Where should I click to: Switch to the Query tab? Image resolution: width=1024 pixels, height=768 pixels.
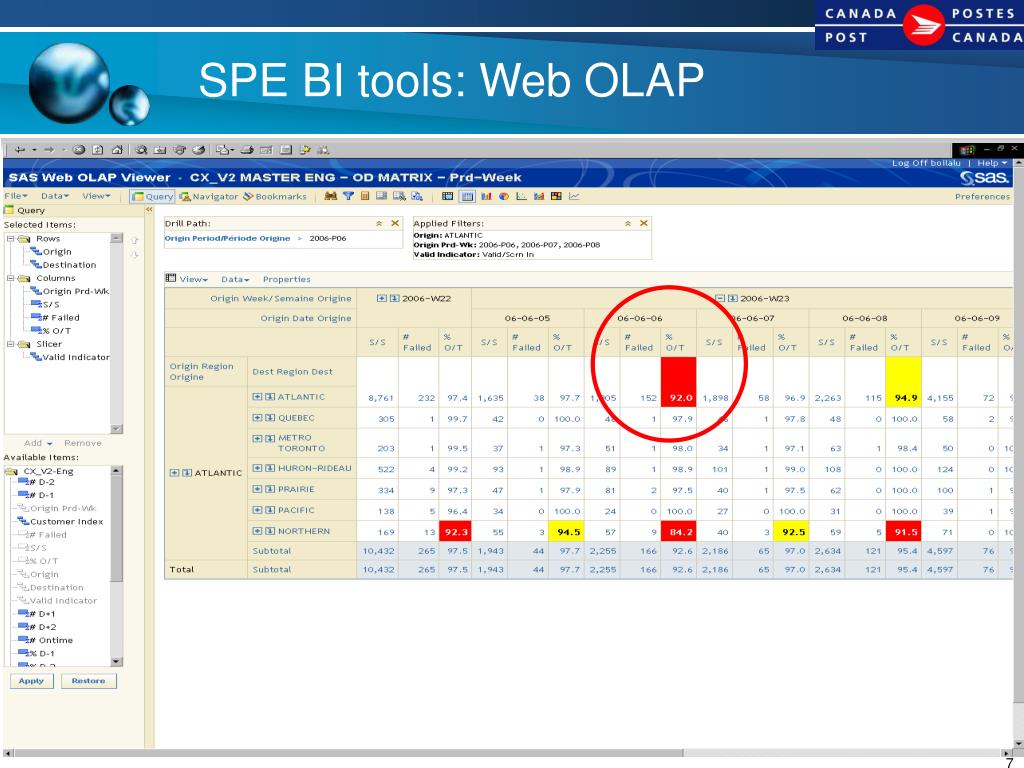pyautogui.click(x=152, y=196)
